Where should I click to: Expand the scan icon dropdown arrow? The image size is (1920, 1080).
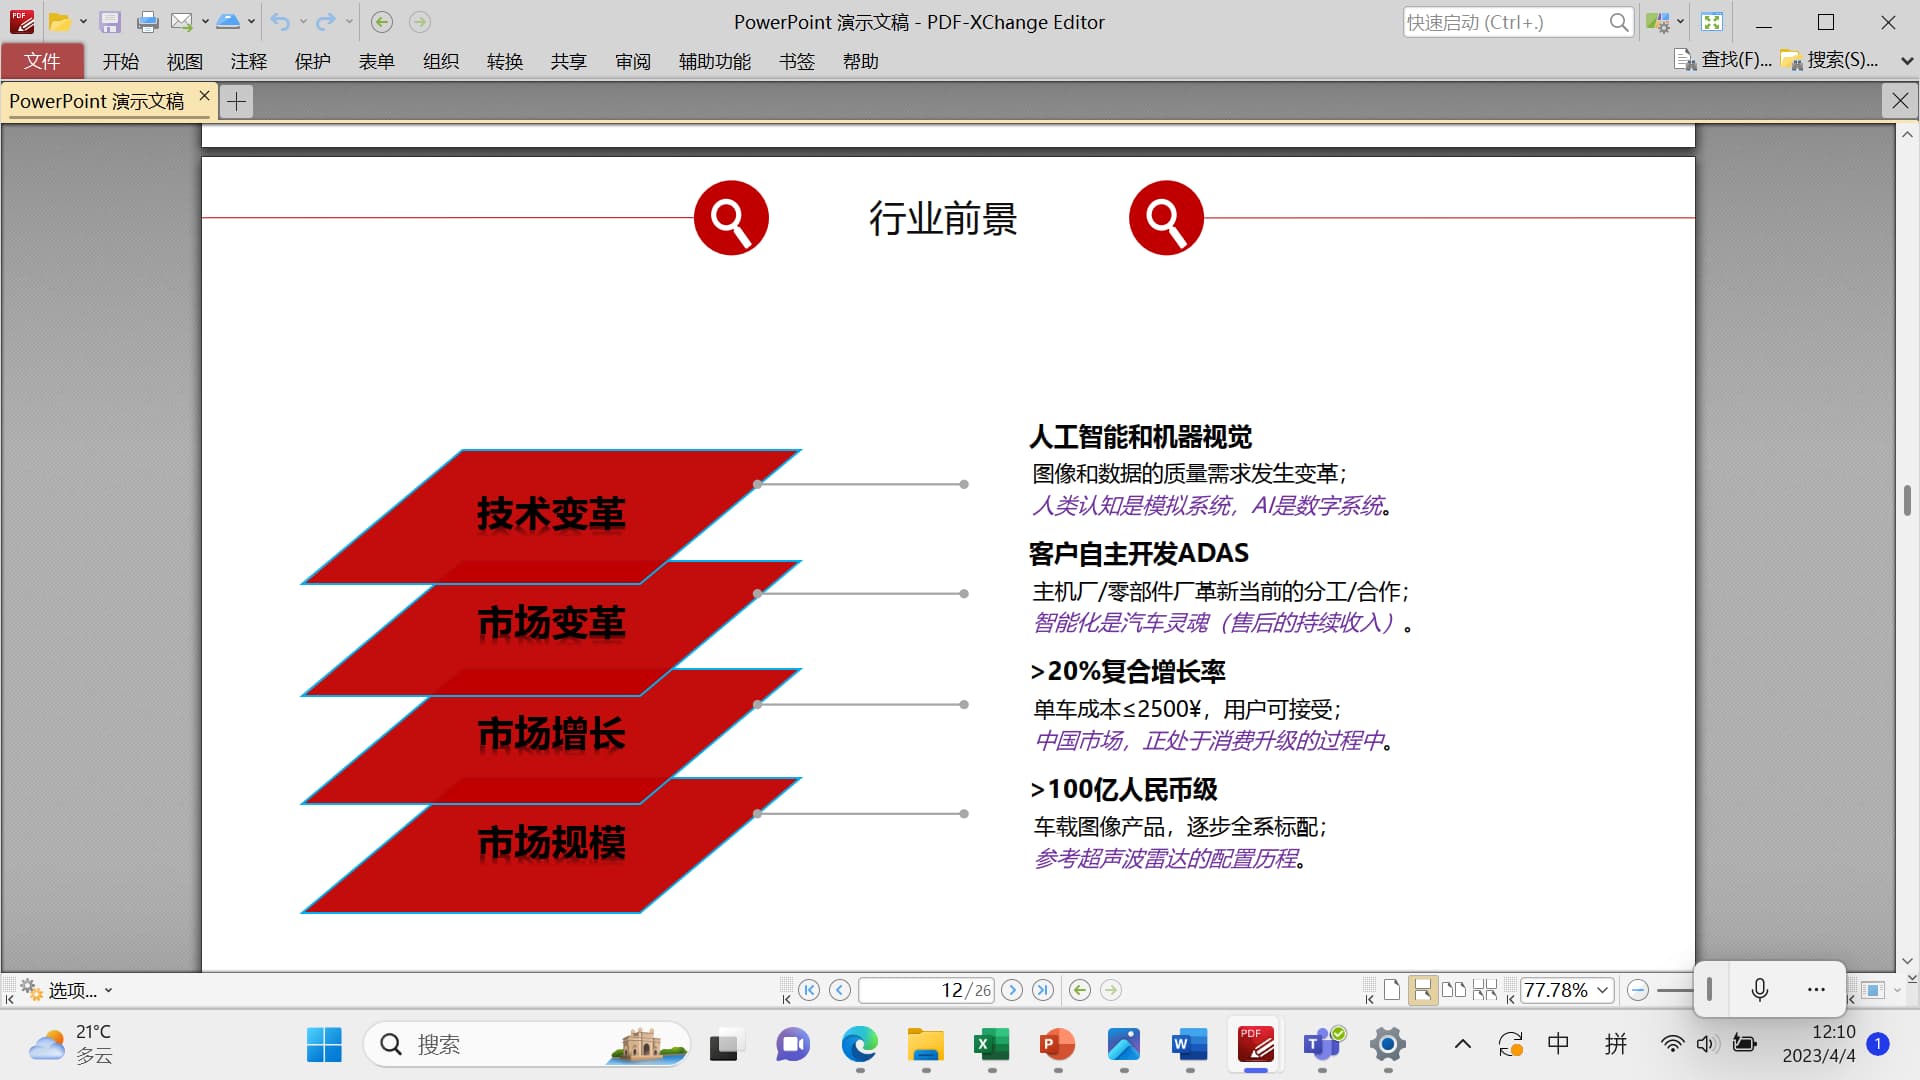tap(252, 22)
